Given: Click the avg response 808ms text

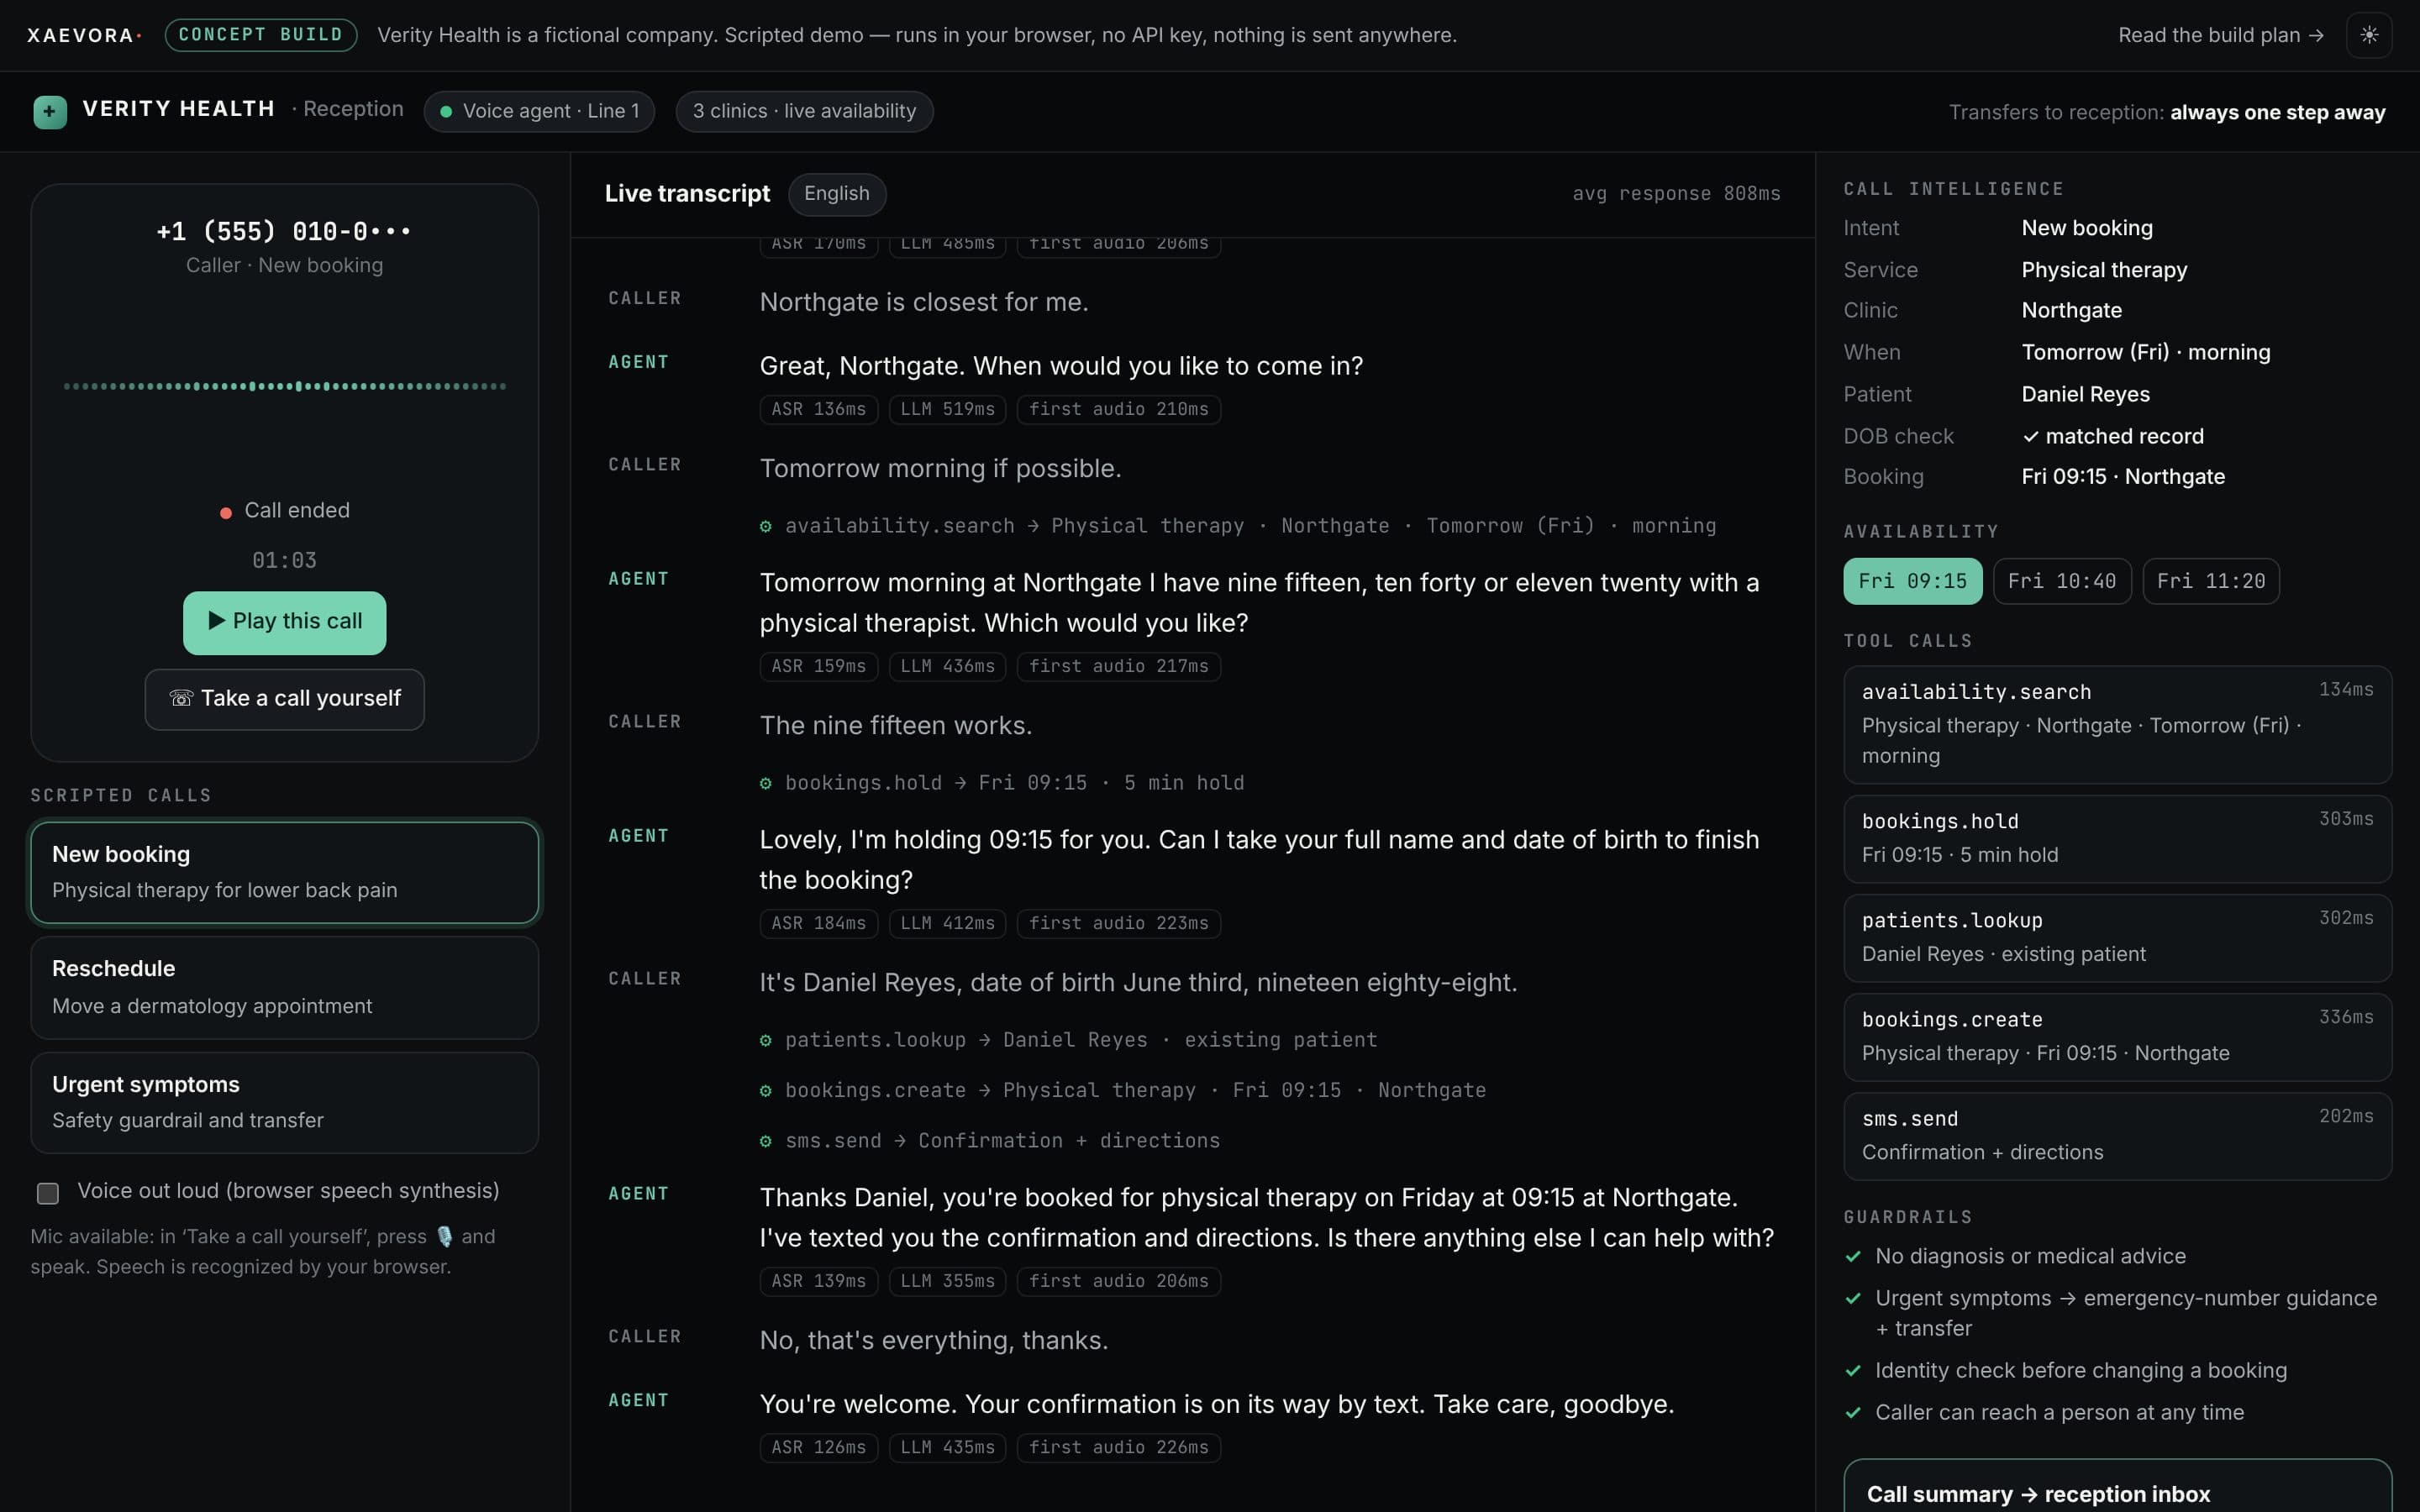Looking at the screenshot, I should point(1676,194).
